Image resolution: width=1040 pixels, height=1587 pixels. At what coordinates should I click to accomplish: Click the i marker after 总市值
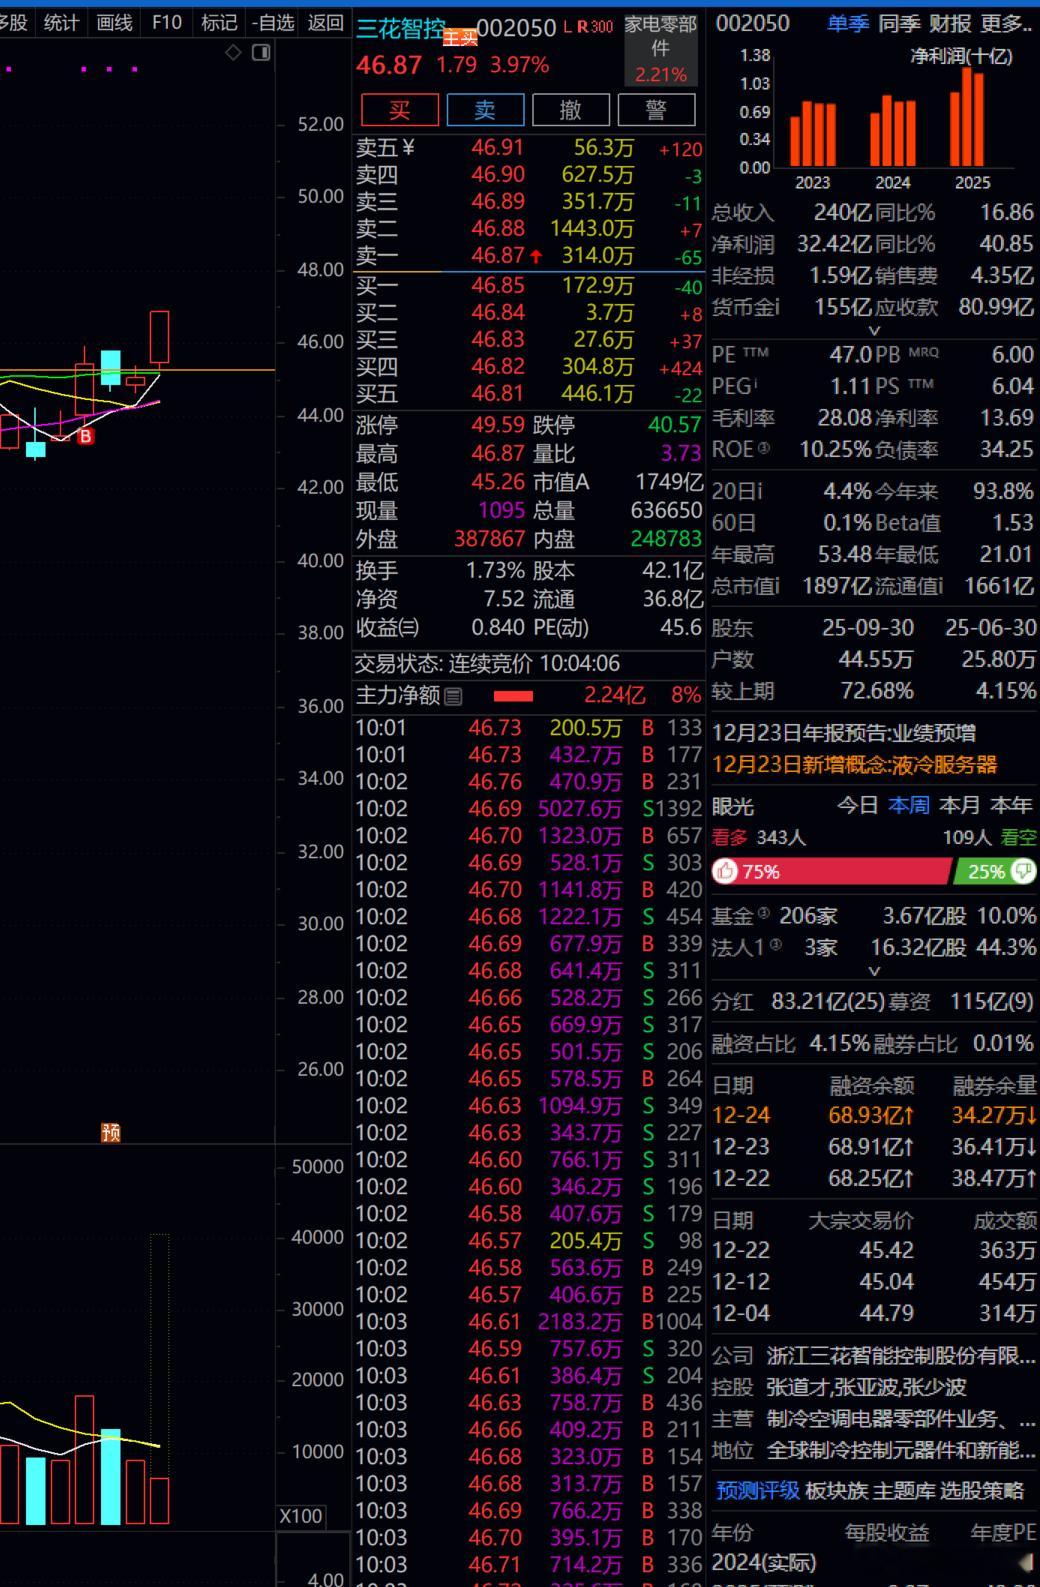(x=777, y=586)
